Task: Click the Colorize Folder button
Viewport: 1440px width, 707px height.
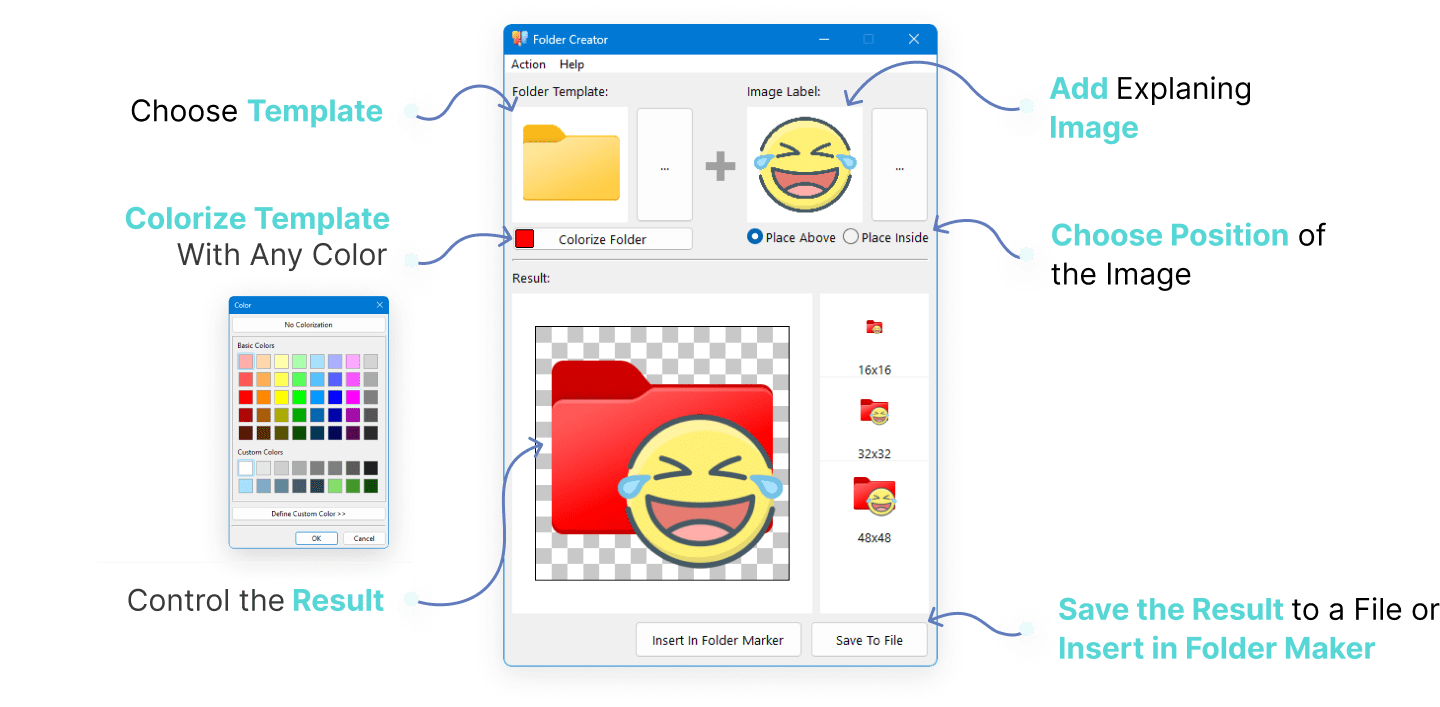Action: [609, 238]
